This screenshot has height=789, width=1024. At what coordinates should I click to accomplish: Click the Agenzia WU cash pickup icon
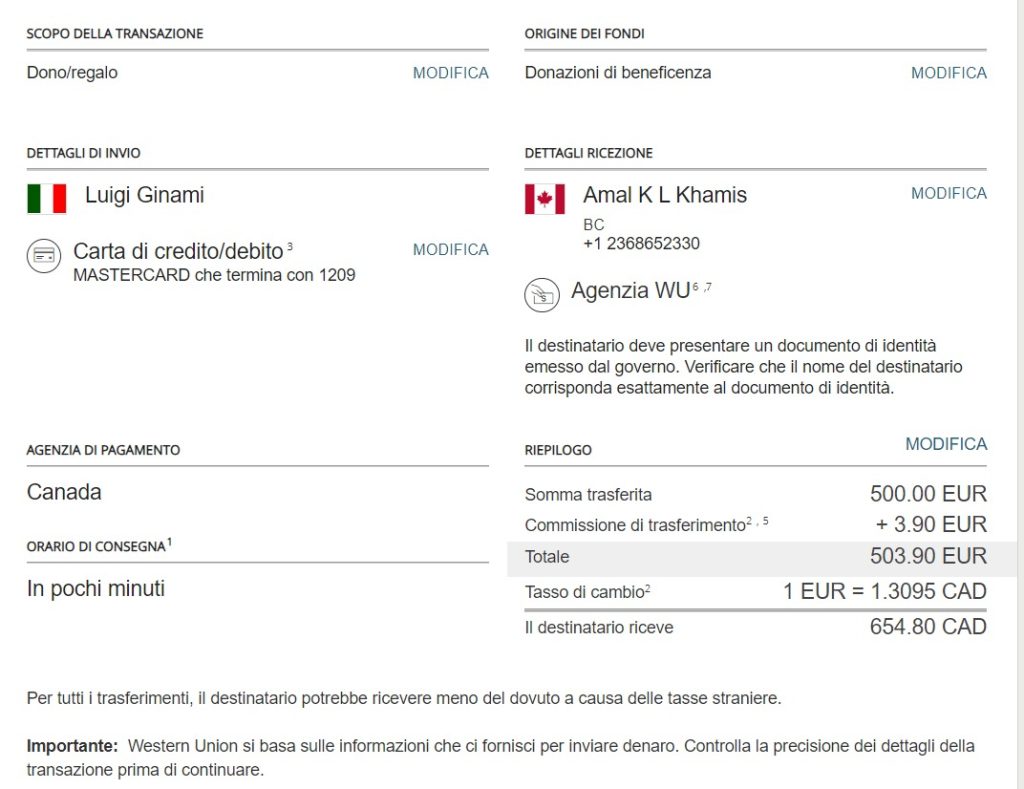tap(541, 295)
